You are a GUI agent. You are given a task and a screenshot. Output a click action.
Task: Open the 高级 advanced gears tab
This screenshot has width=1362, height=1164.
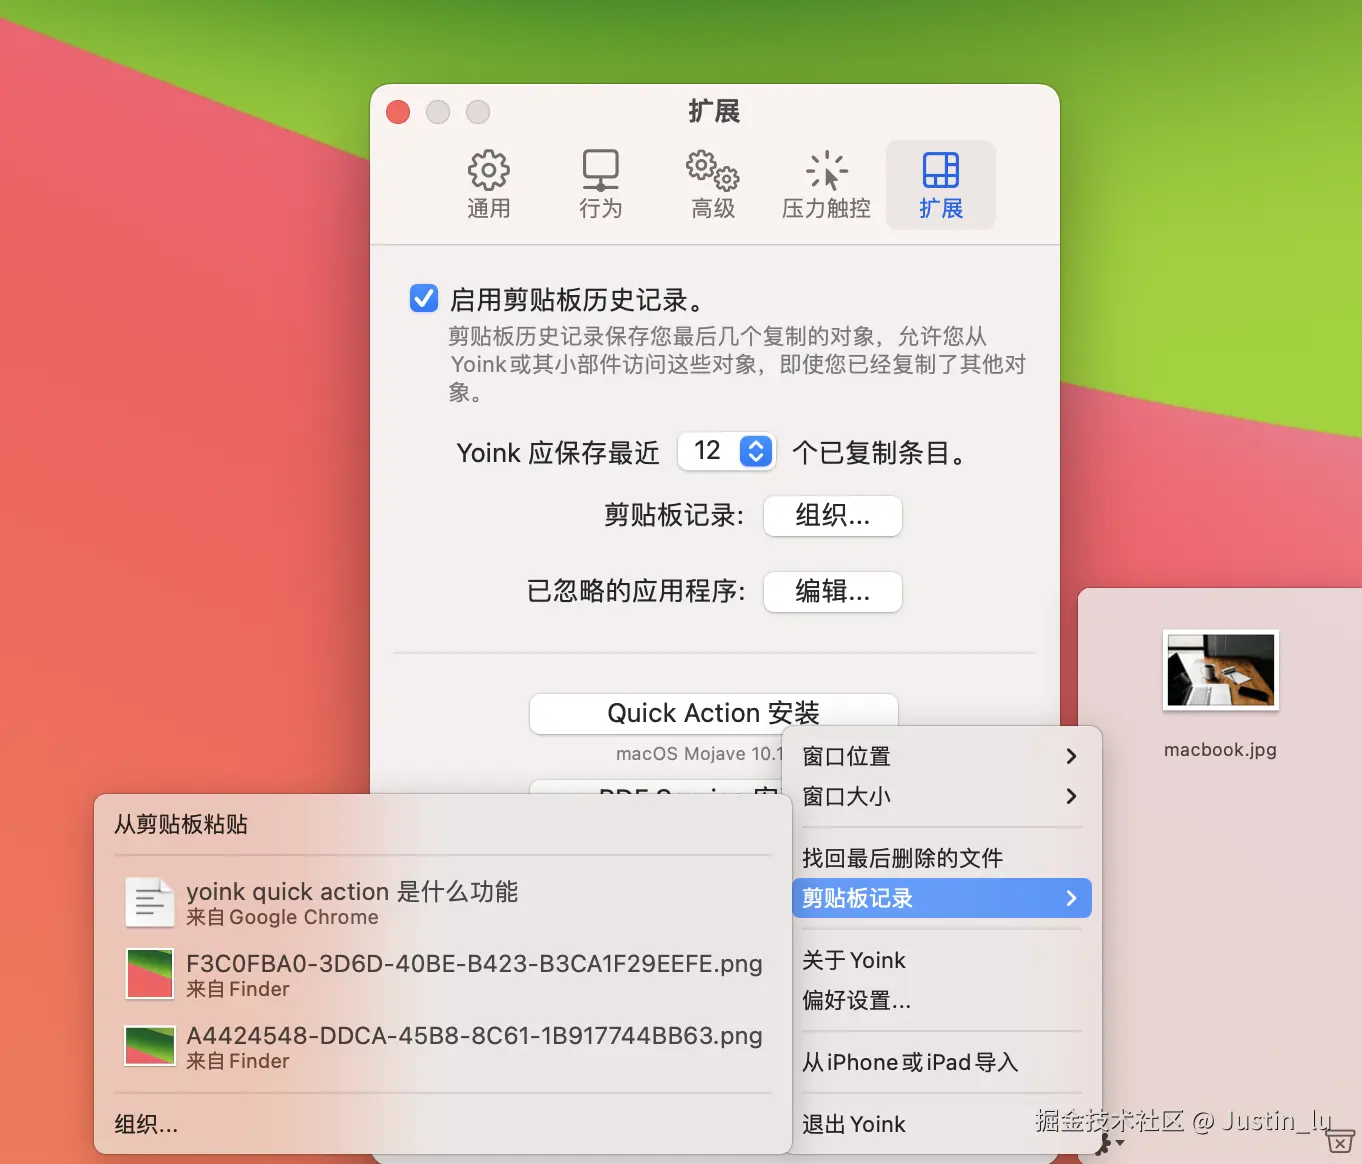tap(713, 185)
